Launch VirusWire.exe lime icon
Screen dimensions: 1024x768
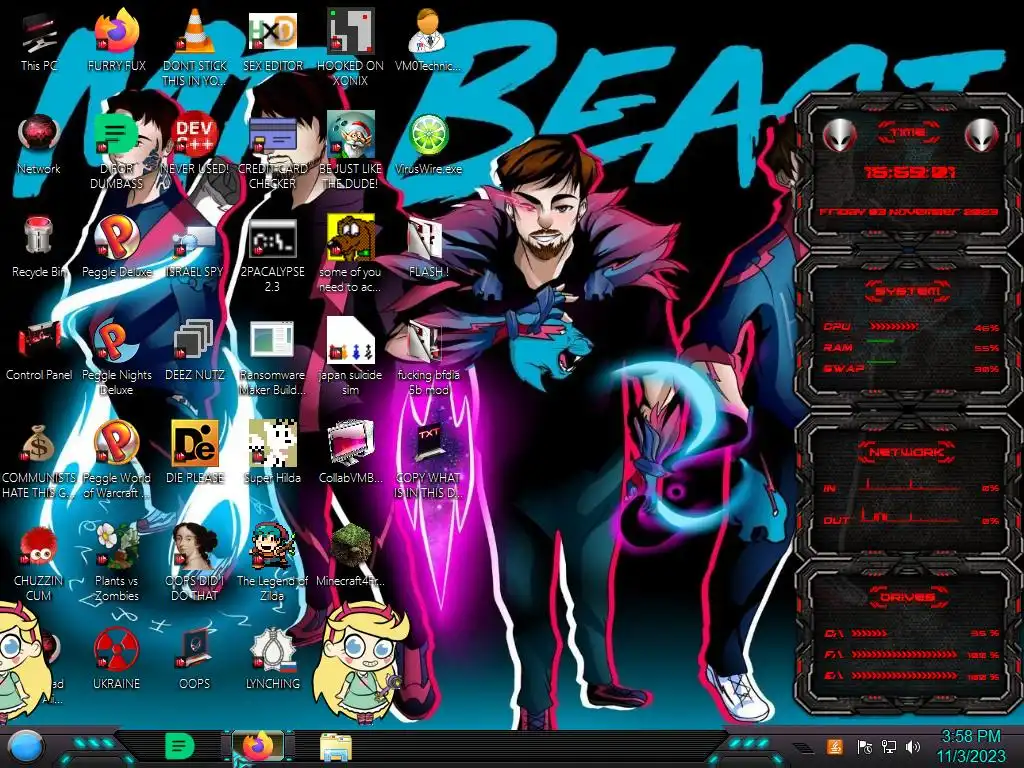(x=428, y=145)
